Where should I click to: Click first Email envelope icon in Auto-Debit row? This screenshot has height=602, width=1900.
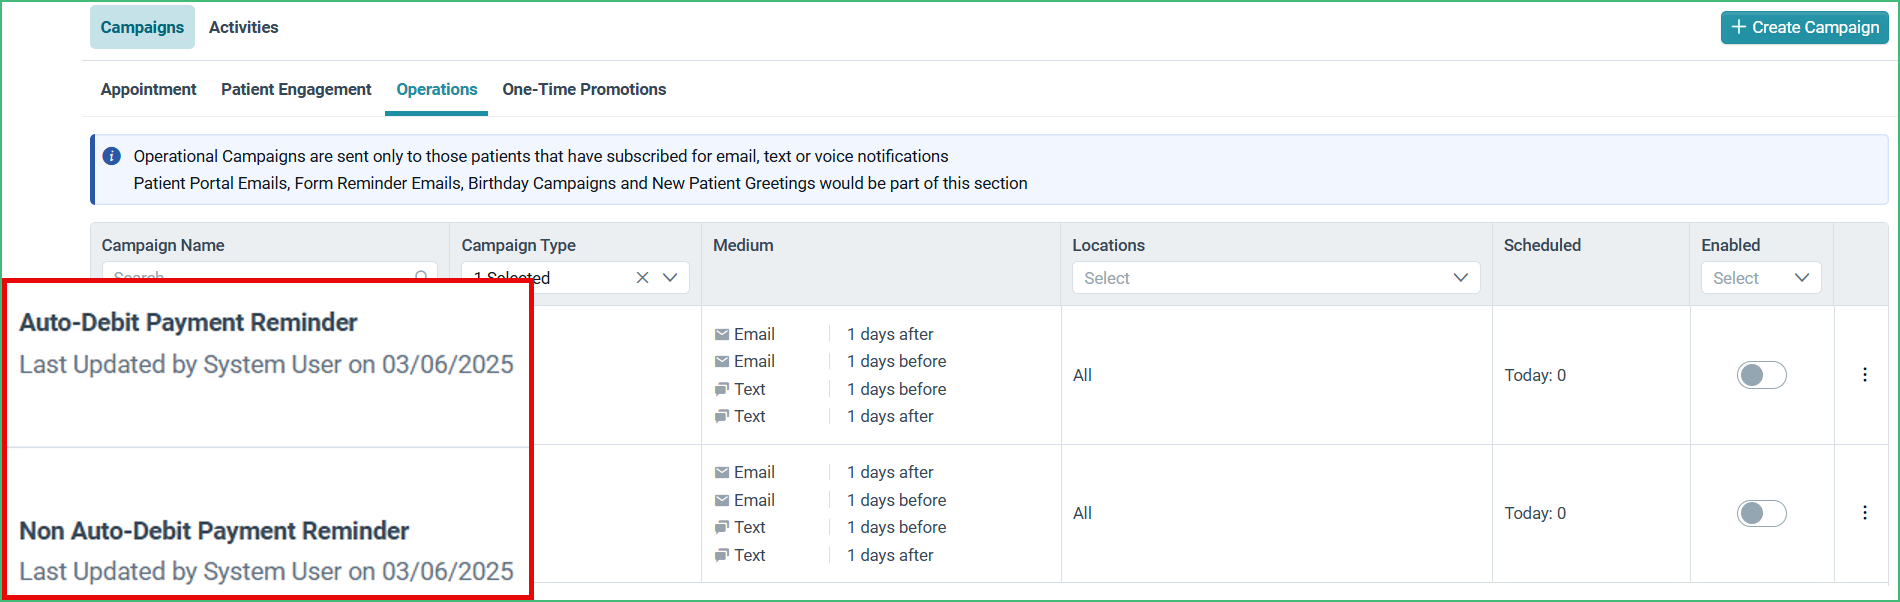pos(722,334)
